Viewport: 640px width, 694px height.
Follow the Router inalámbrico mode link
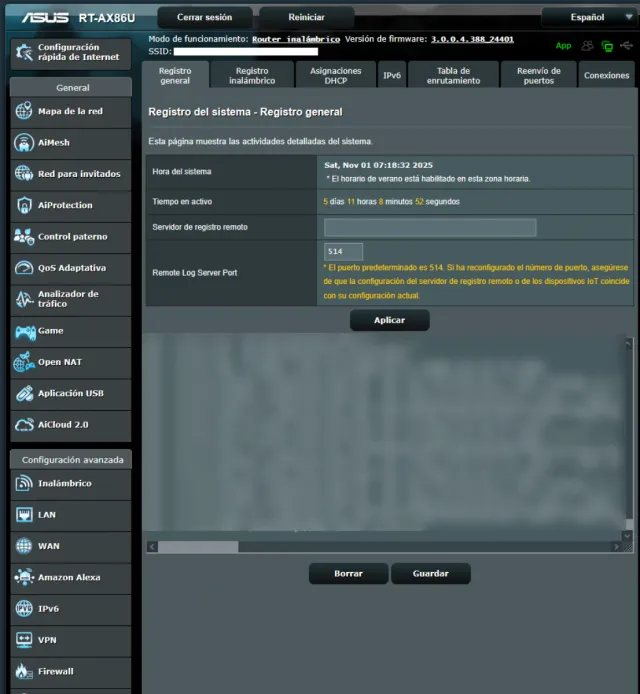[296, 39]
